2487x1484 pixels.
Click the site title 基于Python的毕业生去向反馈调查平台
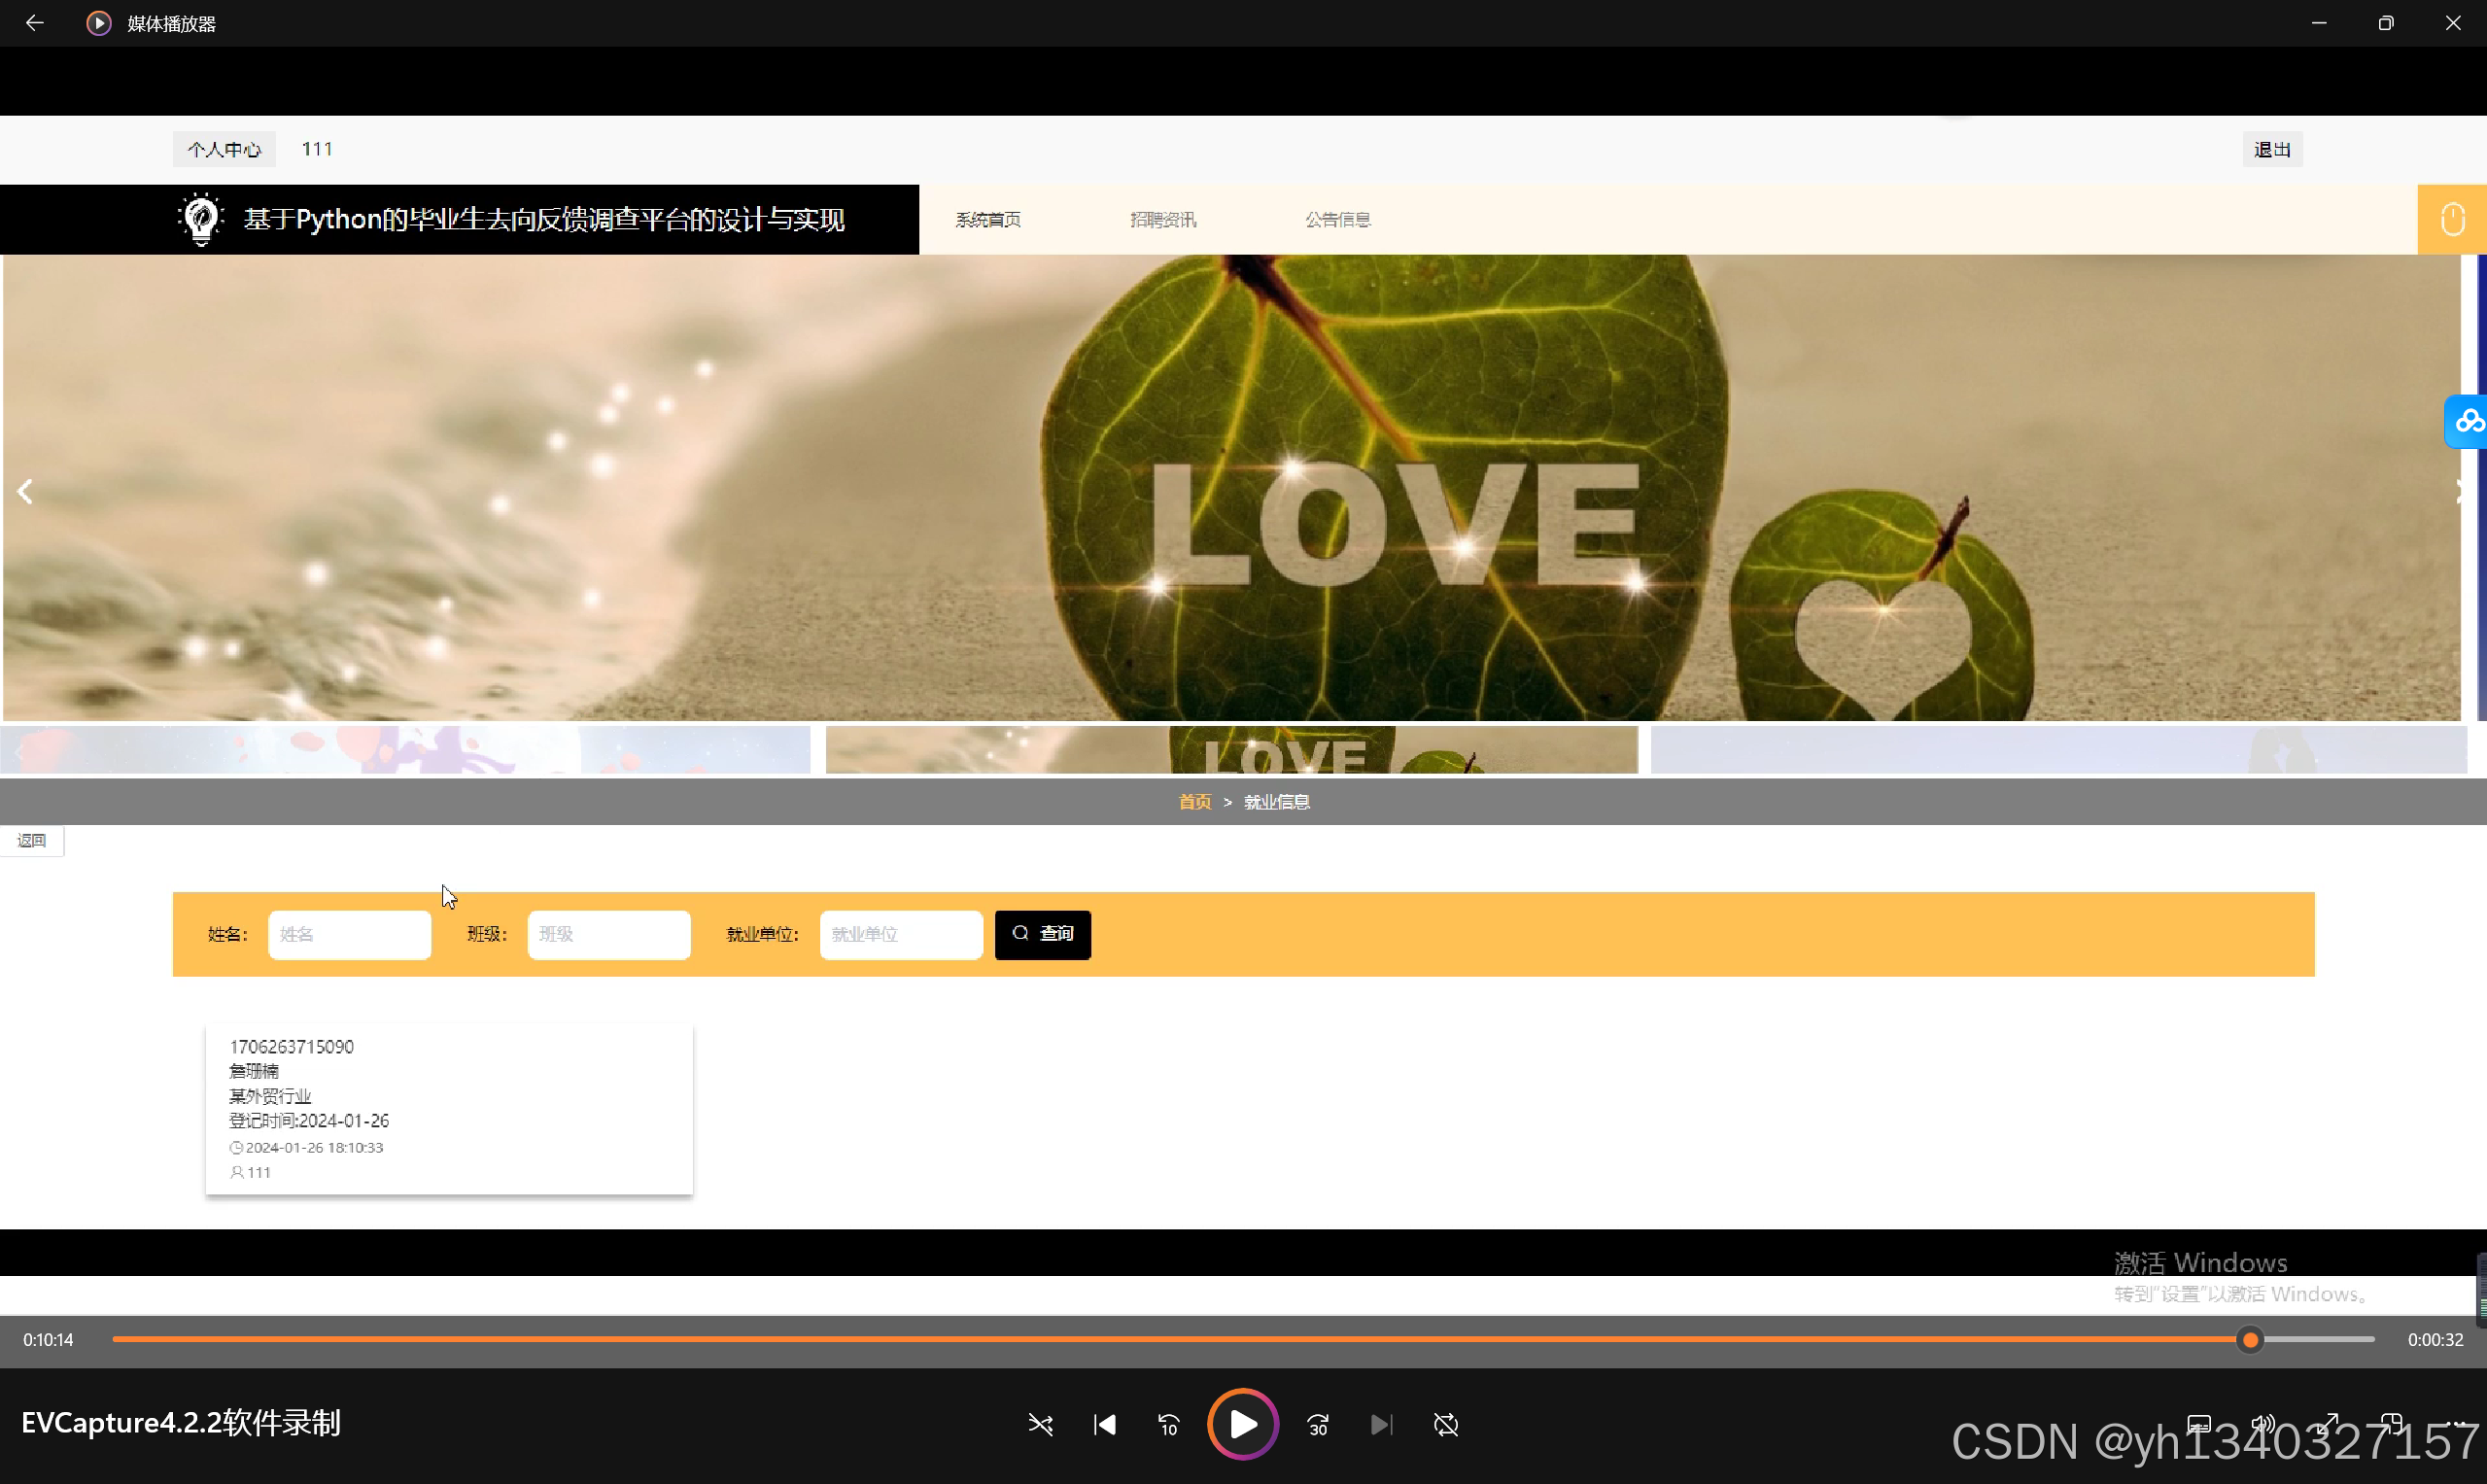coord(544,219)
